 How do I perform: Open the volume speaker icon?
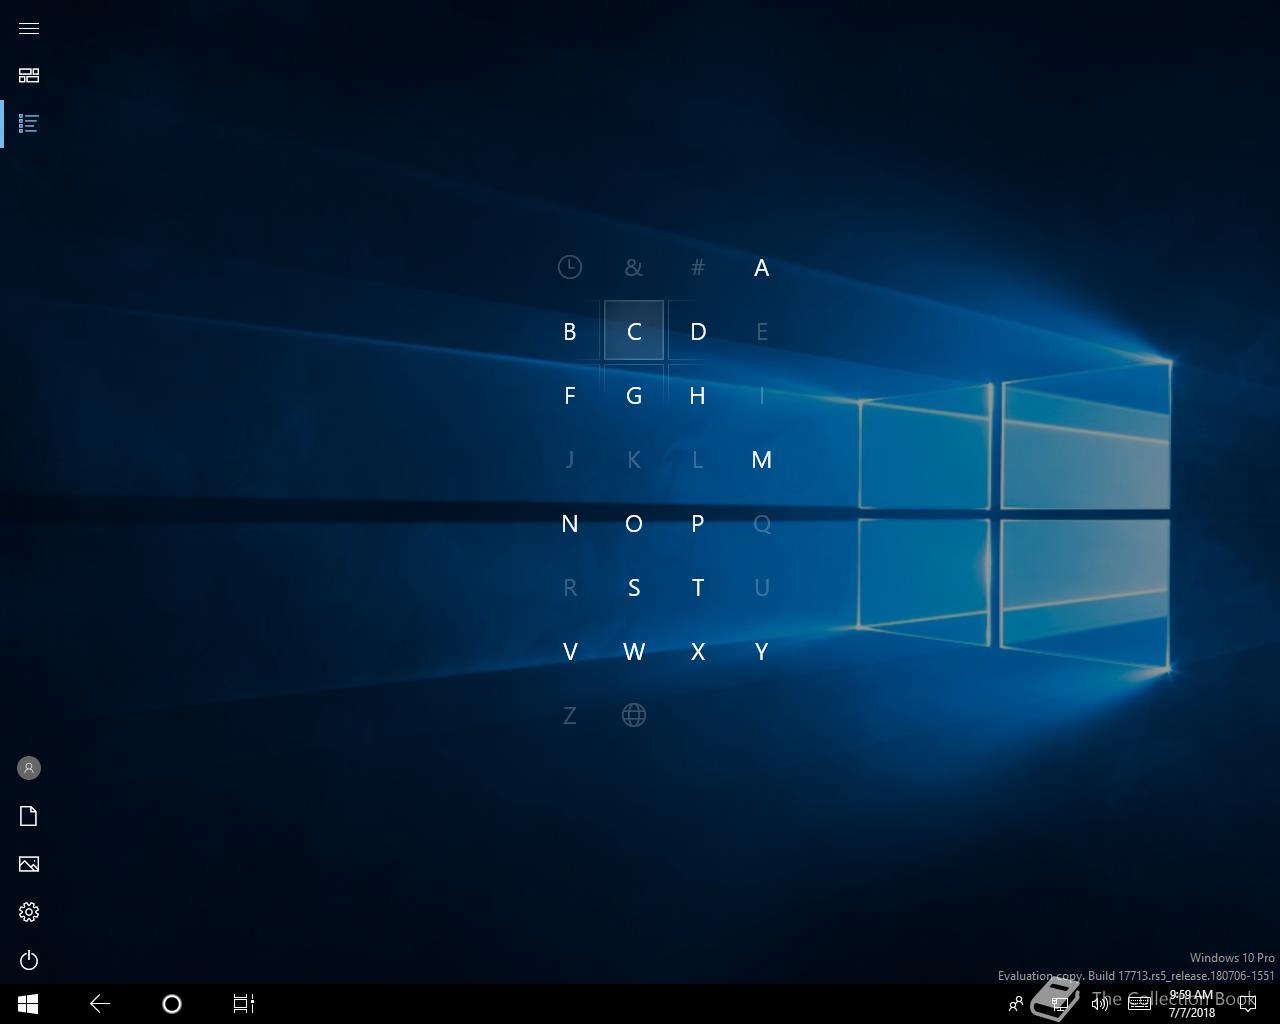pyautogui.click(x=1100, y=1004)
